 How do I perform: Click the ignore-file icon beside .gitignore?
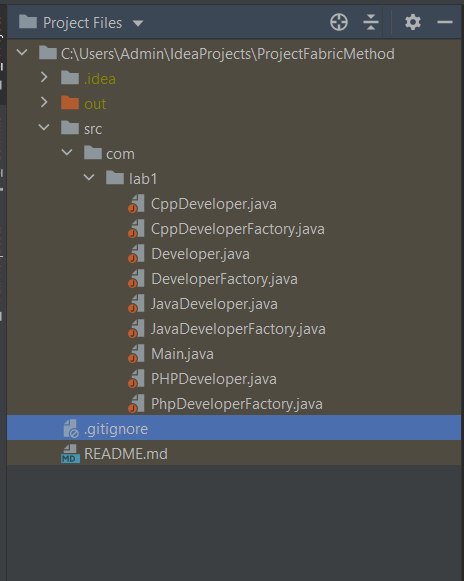tap(70, 428)
